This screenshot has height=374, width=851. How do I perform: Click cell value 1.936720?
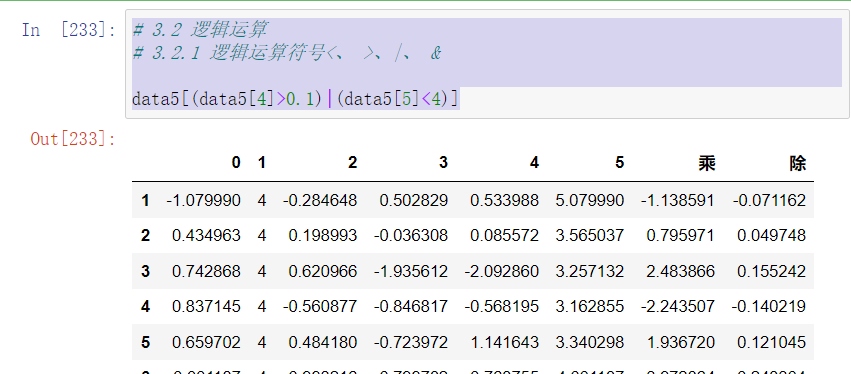(681, 343)
